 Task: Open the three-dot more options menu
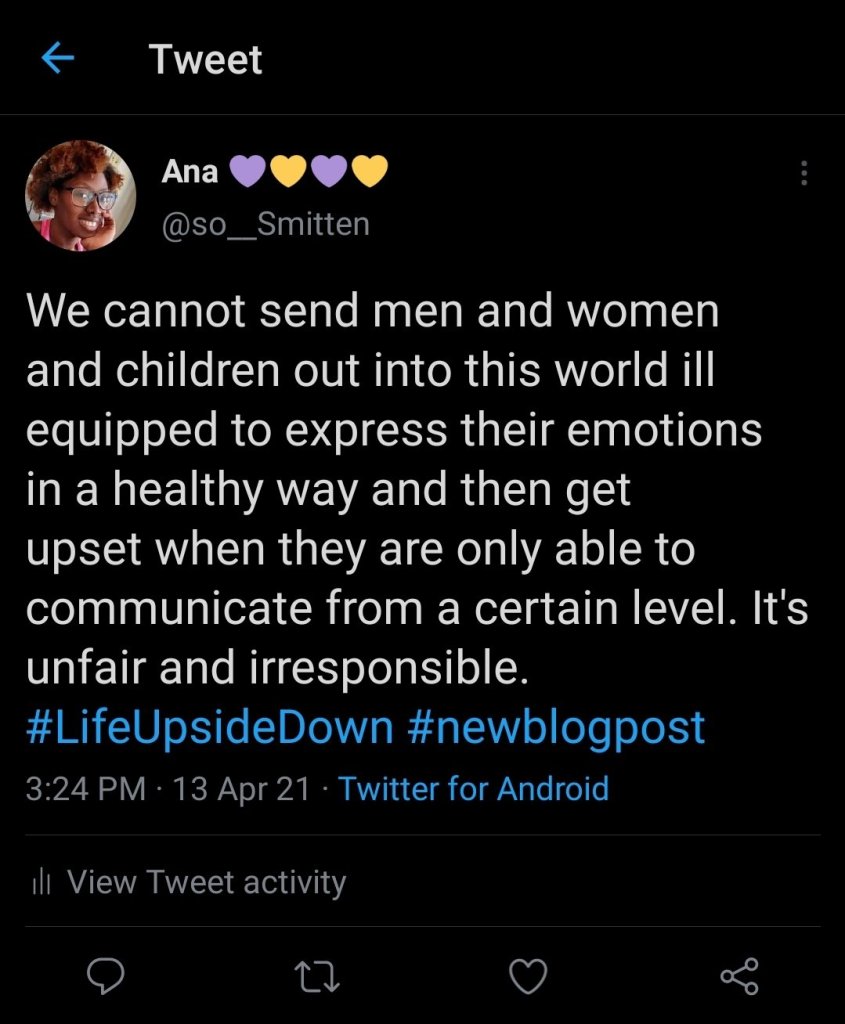coord(803,174)
